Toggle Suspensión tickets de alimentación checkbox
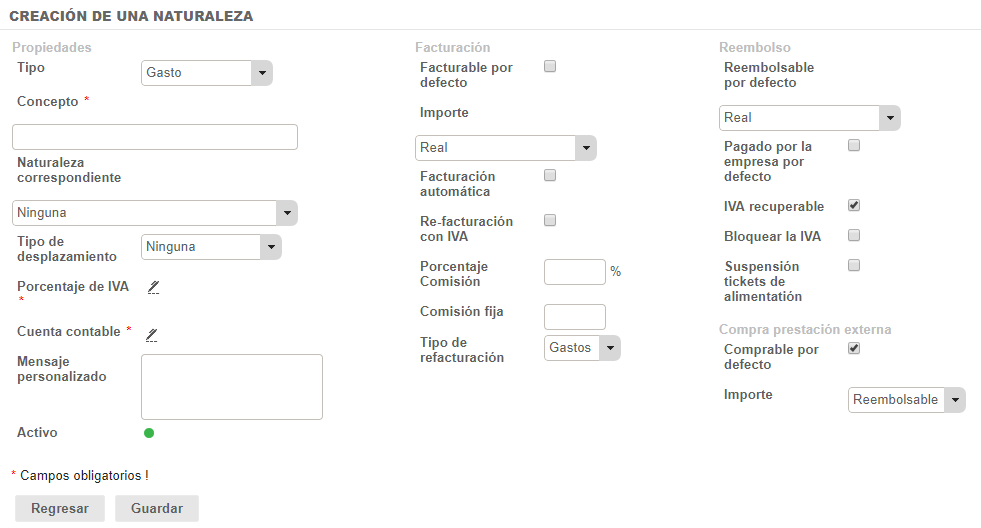981x528 pixels. point(854,266)
